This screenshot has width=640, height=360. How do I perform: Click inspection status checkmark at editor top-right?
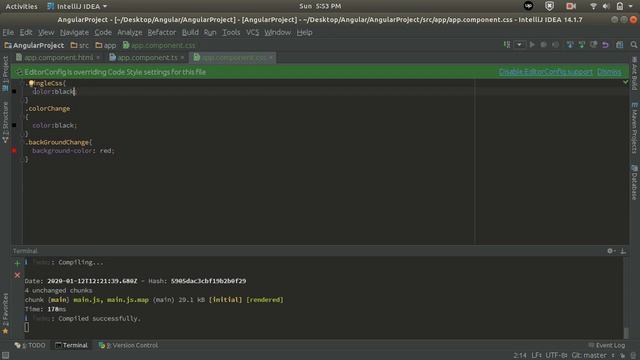pyautogui.click(x=625, y=82)
